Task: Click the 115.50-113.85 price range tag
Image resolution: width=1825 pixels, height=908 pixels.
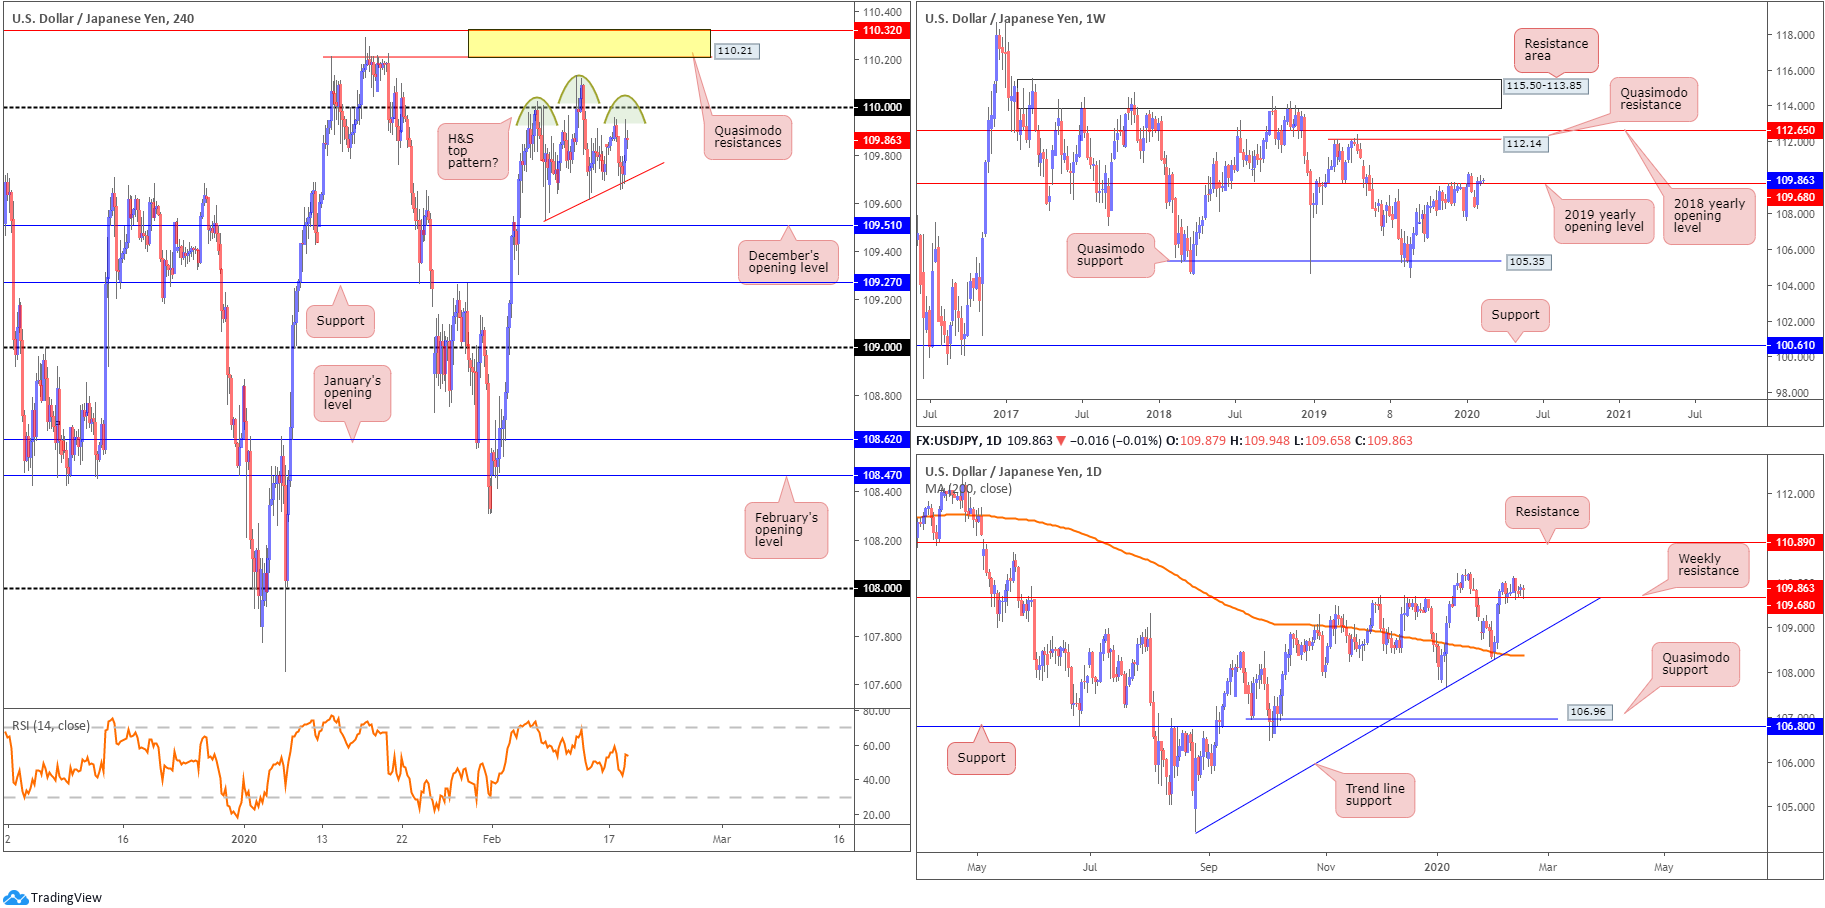Action: (1544, 86)
